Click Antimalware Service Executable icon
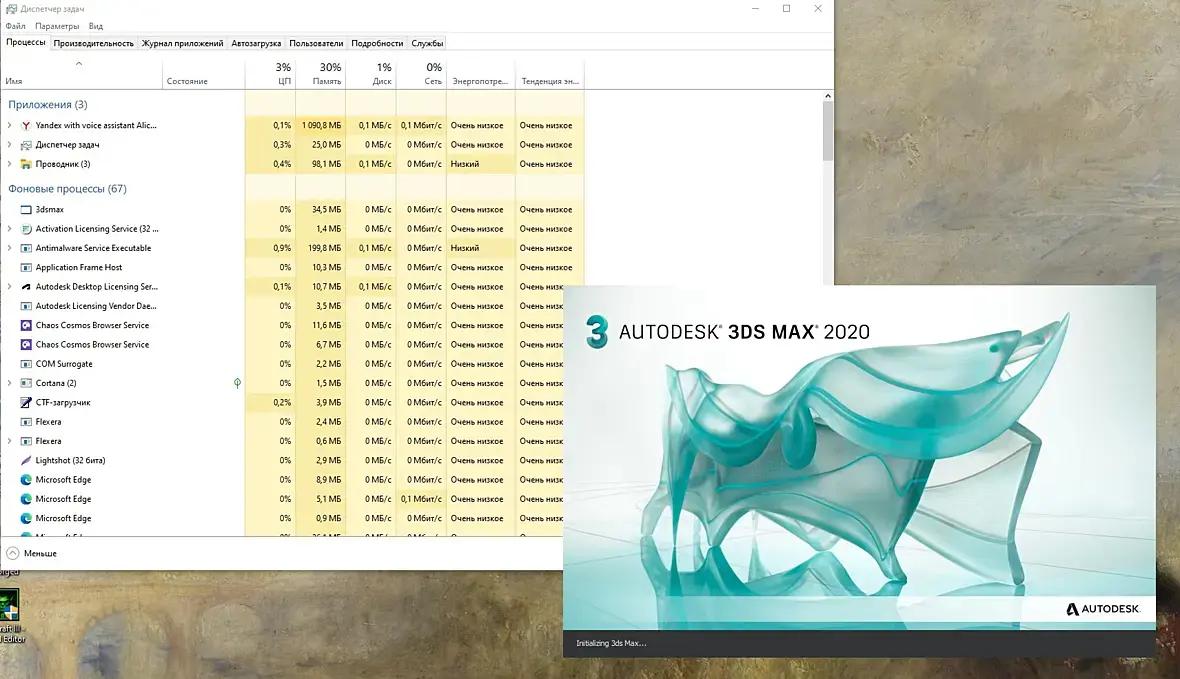1180x679 pixels. [x=26, y=248]
